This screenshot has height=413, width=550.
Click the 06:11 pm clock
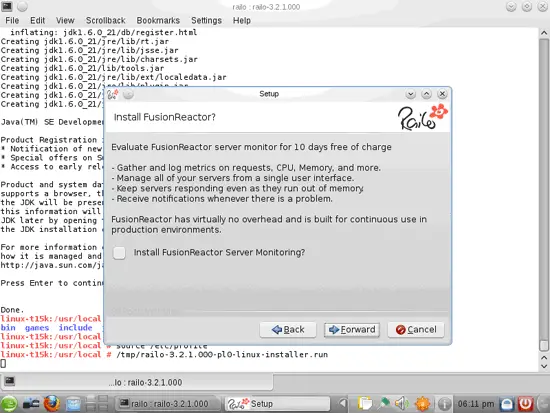pos(476,404)
